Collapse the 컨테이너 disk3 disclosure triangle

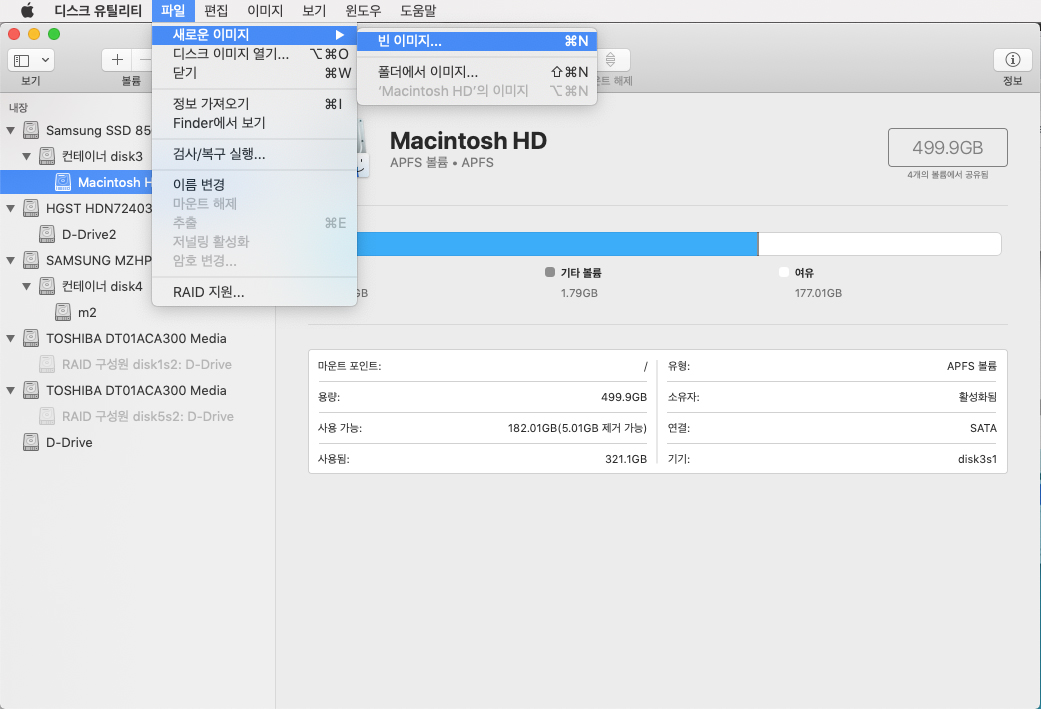pos(27,156)
